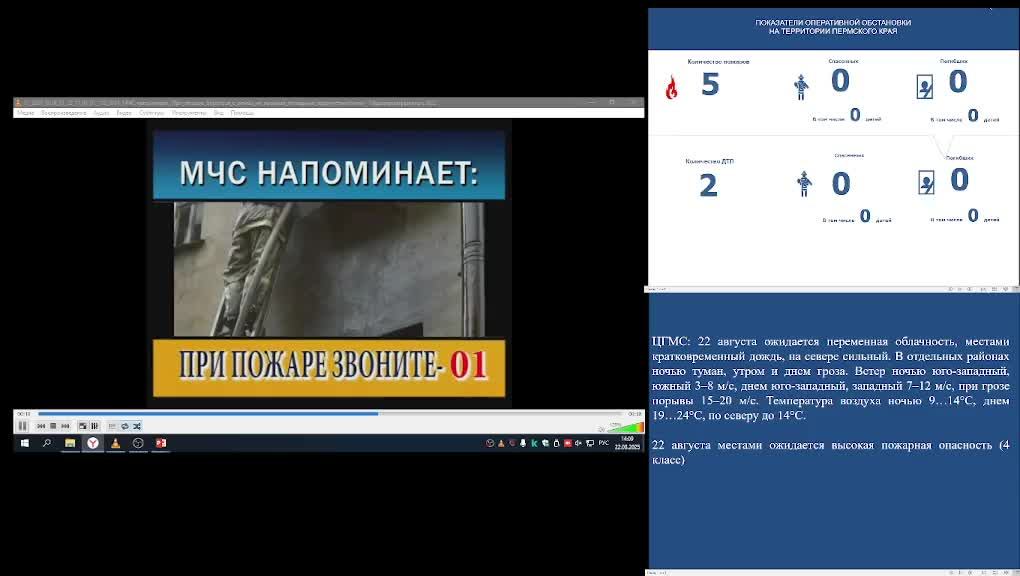Open the Медиа menu in VLC
Viewport: 1020px width, 576px height.
click(26, 113)
